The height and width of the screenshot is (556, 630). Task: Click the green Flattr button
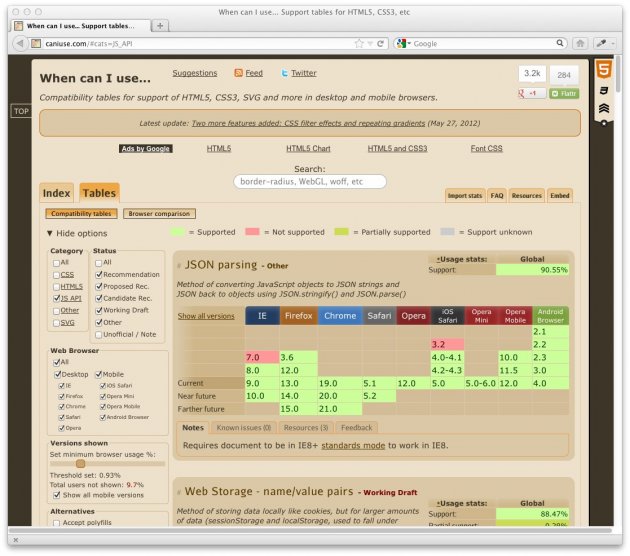[x=564, y=94]
